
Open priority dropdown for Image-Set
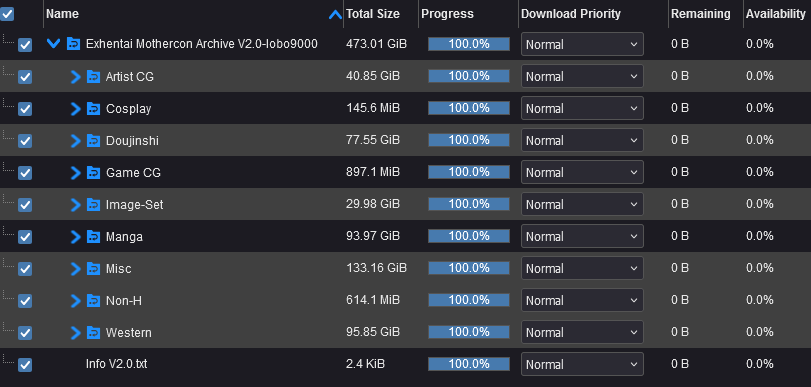[582, 204]
